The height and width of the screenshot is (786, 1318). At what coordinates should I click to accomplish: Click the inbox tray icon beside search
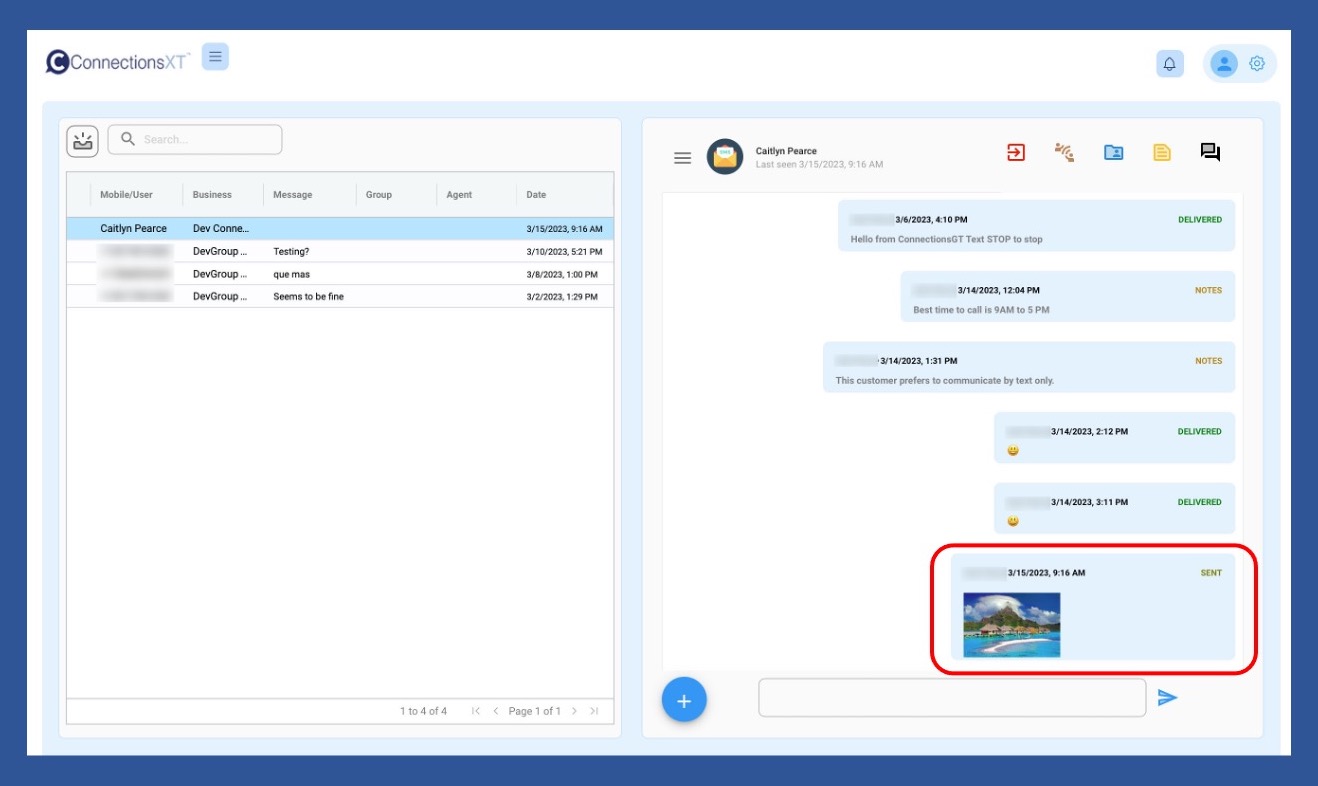point(83,141)
